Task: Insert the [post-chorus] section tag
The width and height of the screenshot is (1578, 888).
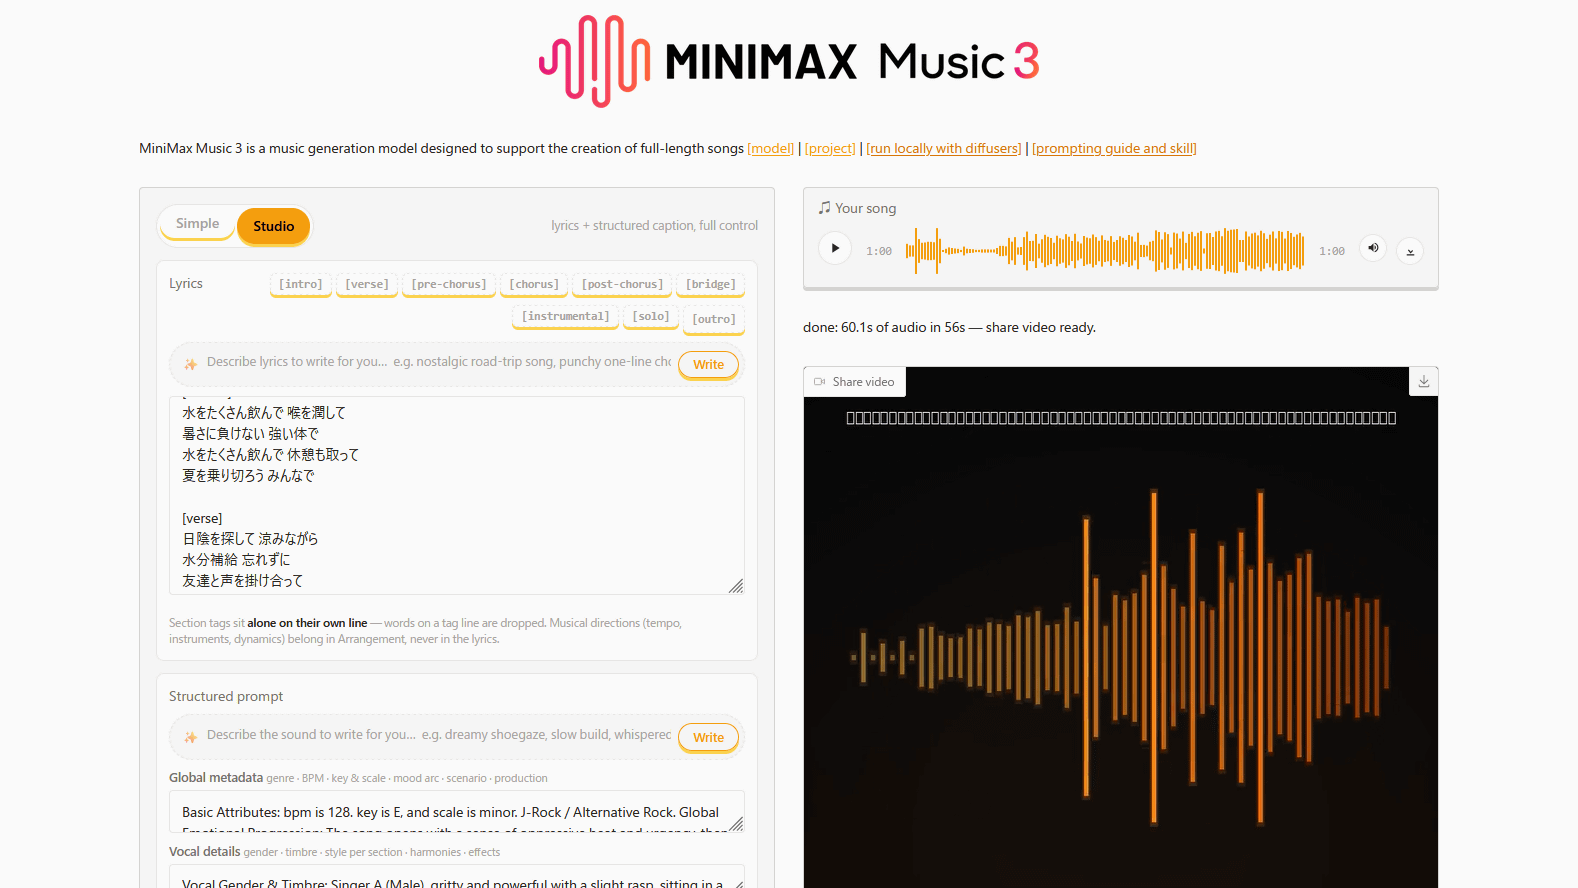Action: point(622,285)
